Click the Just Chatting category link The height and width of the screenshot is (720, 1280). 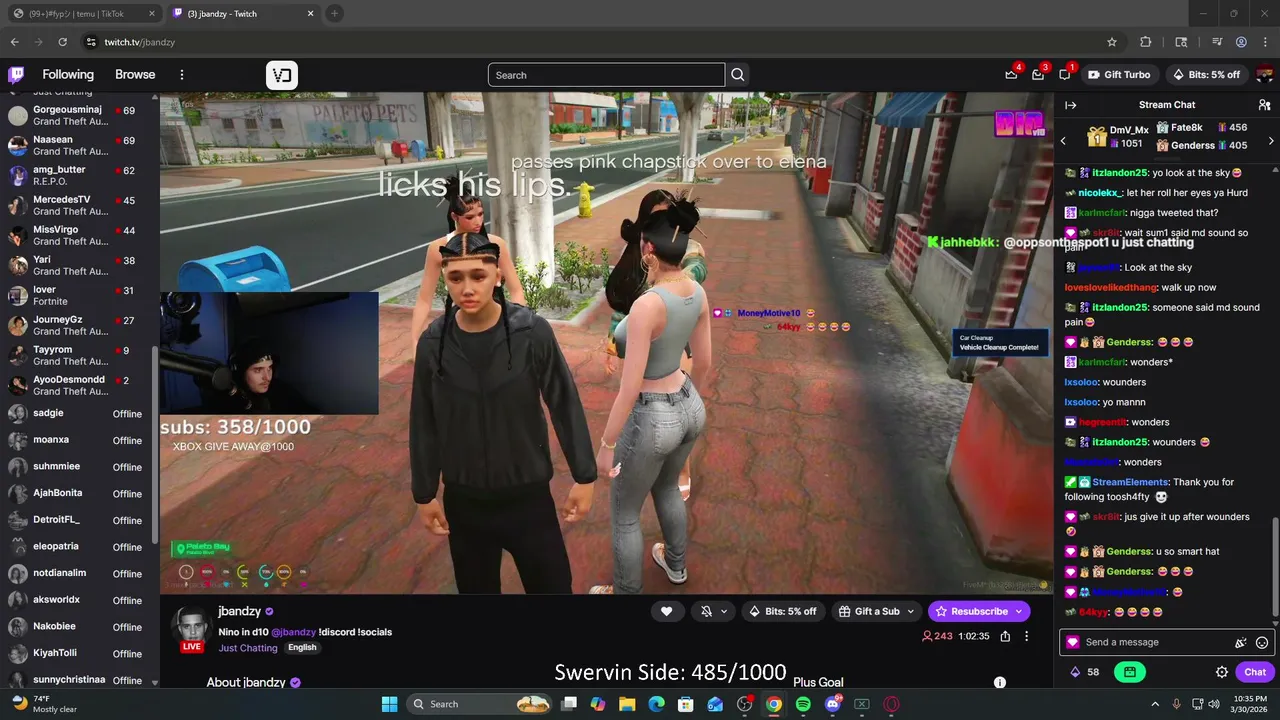tap(248, 648)
